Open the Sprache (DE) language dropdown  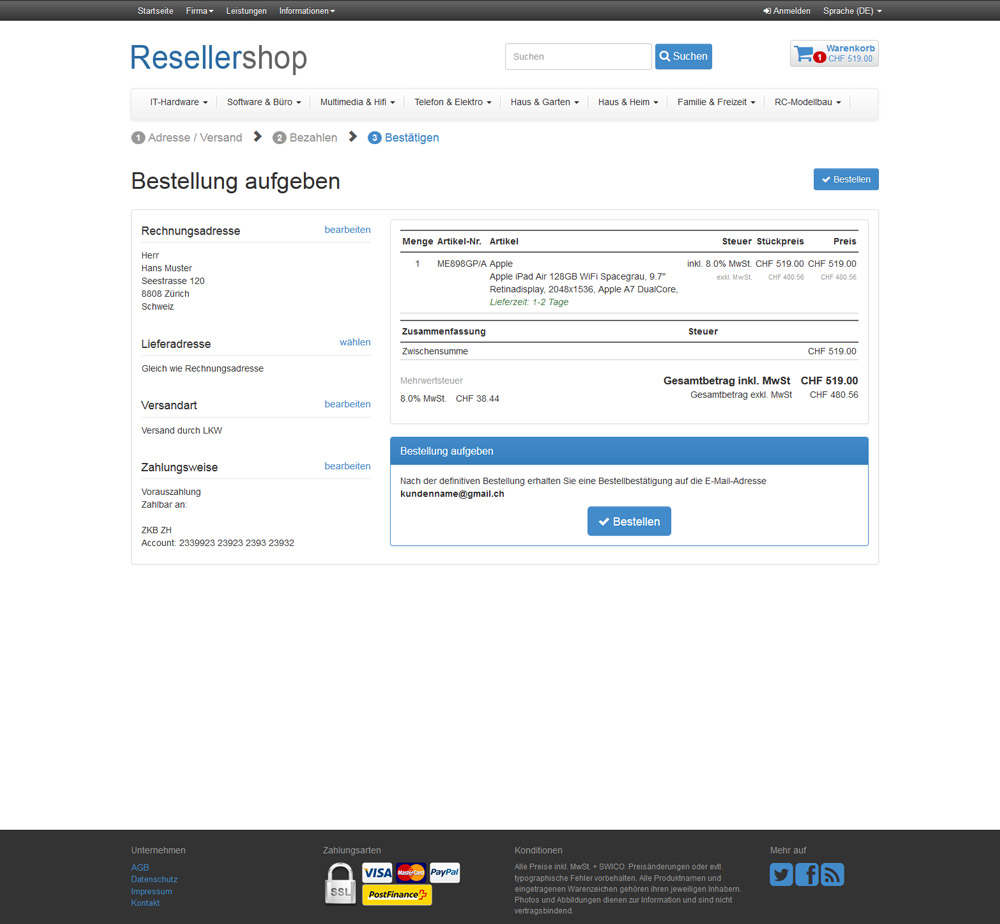852,11
